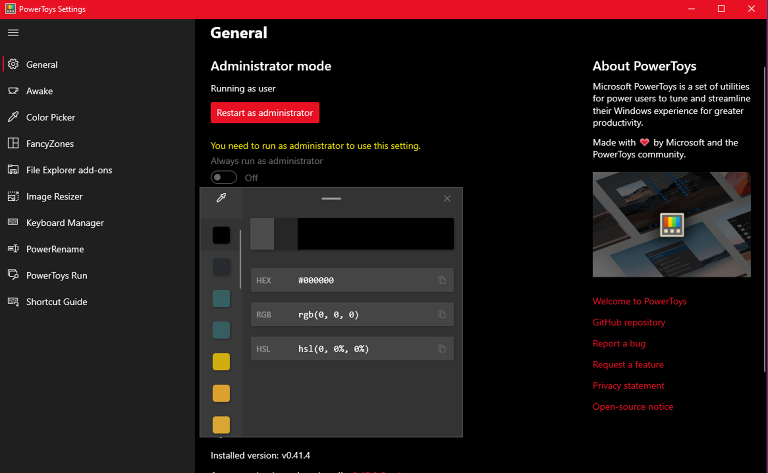Click the General gear icon in sidebar

[x=13, y=64]
